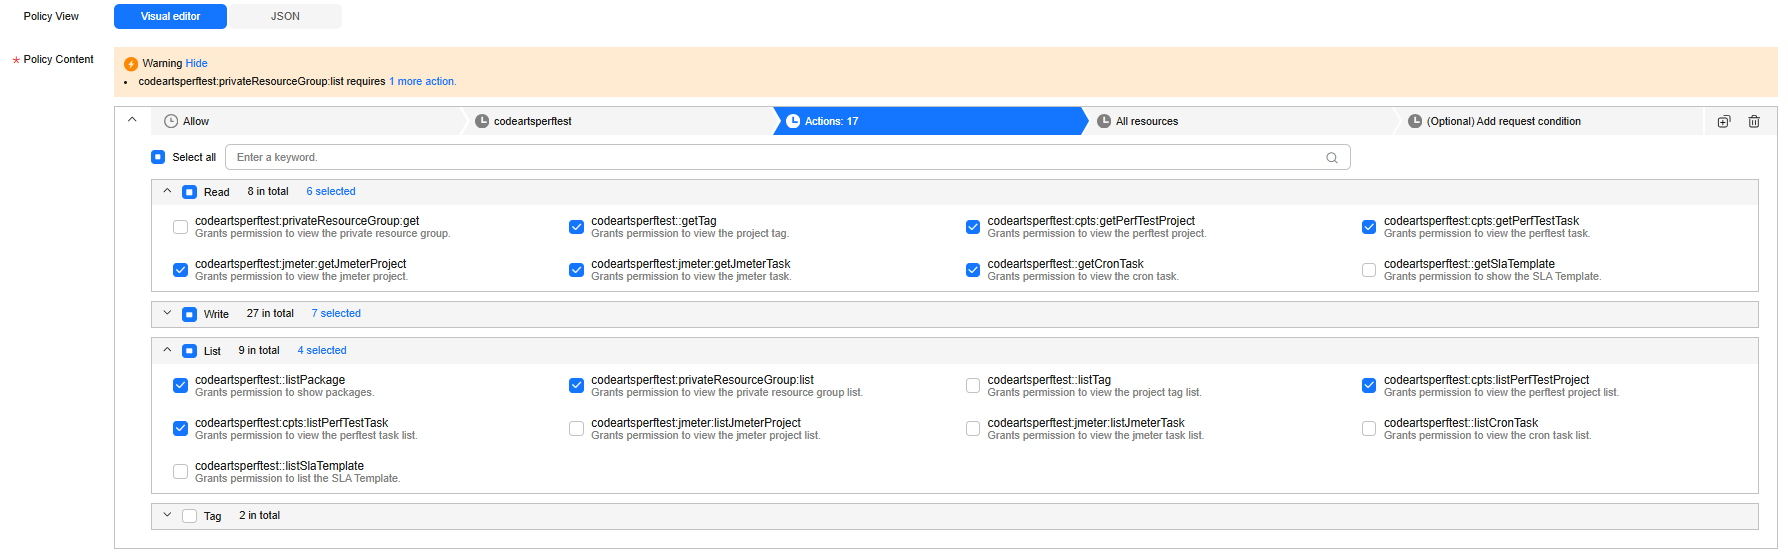Open the codeartsperftest service step

tap(618, 121)
